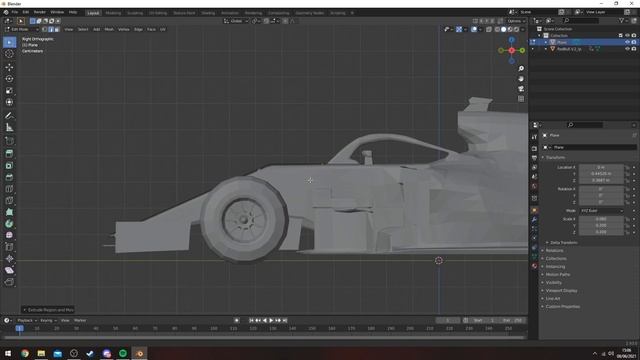Select the Bevel tool

tap(9, 177)
